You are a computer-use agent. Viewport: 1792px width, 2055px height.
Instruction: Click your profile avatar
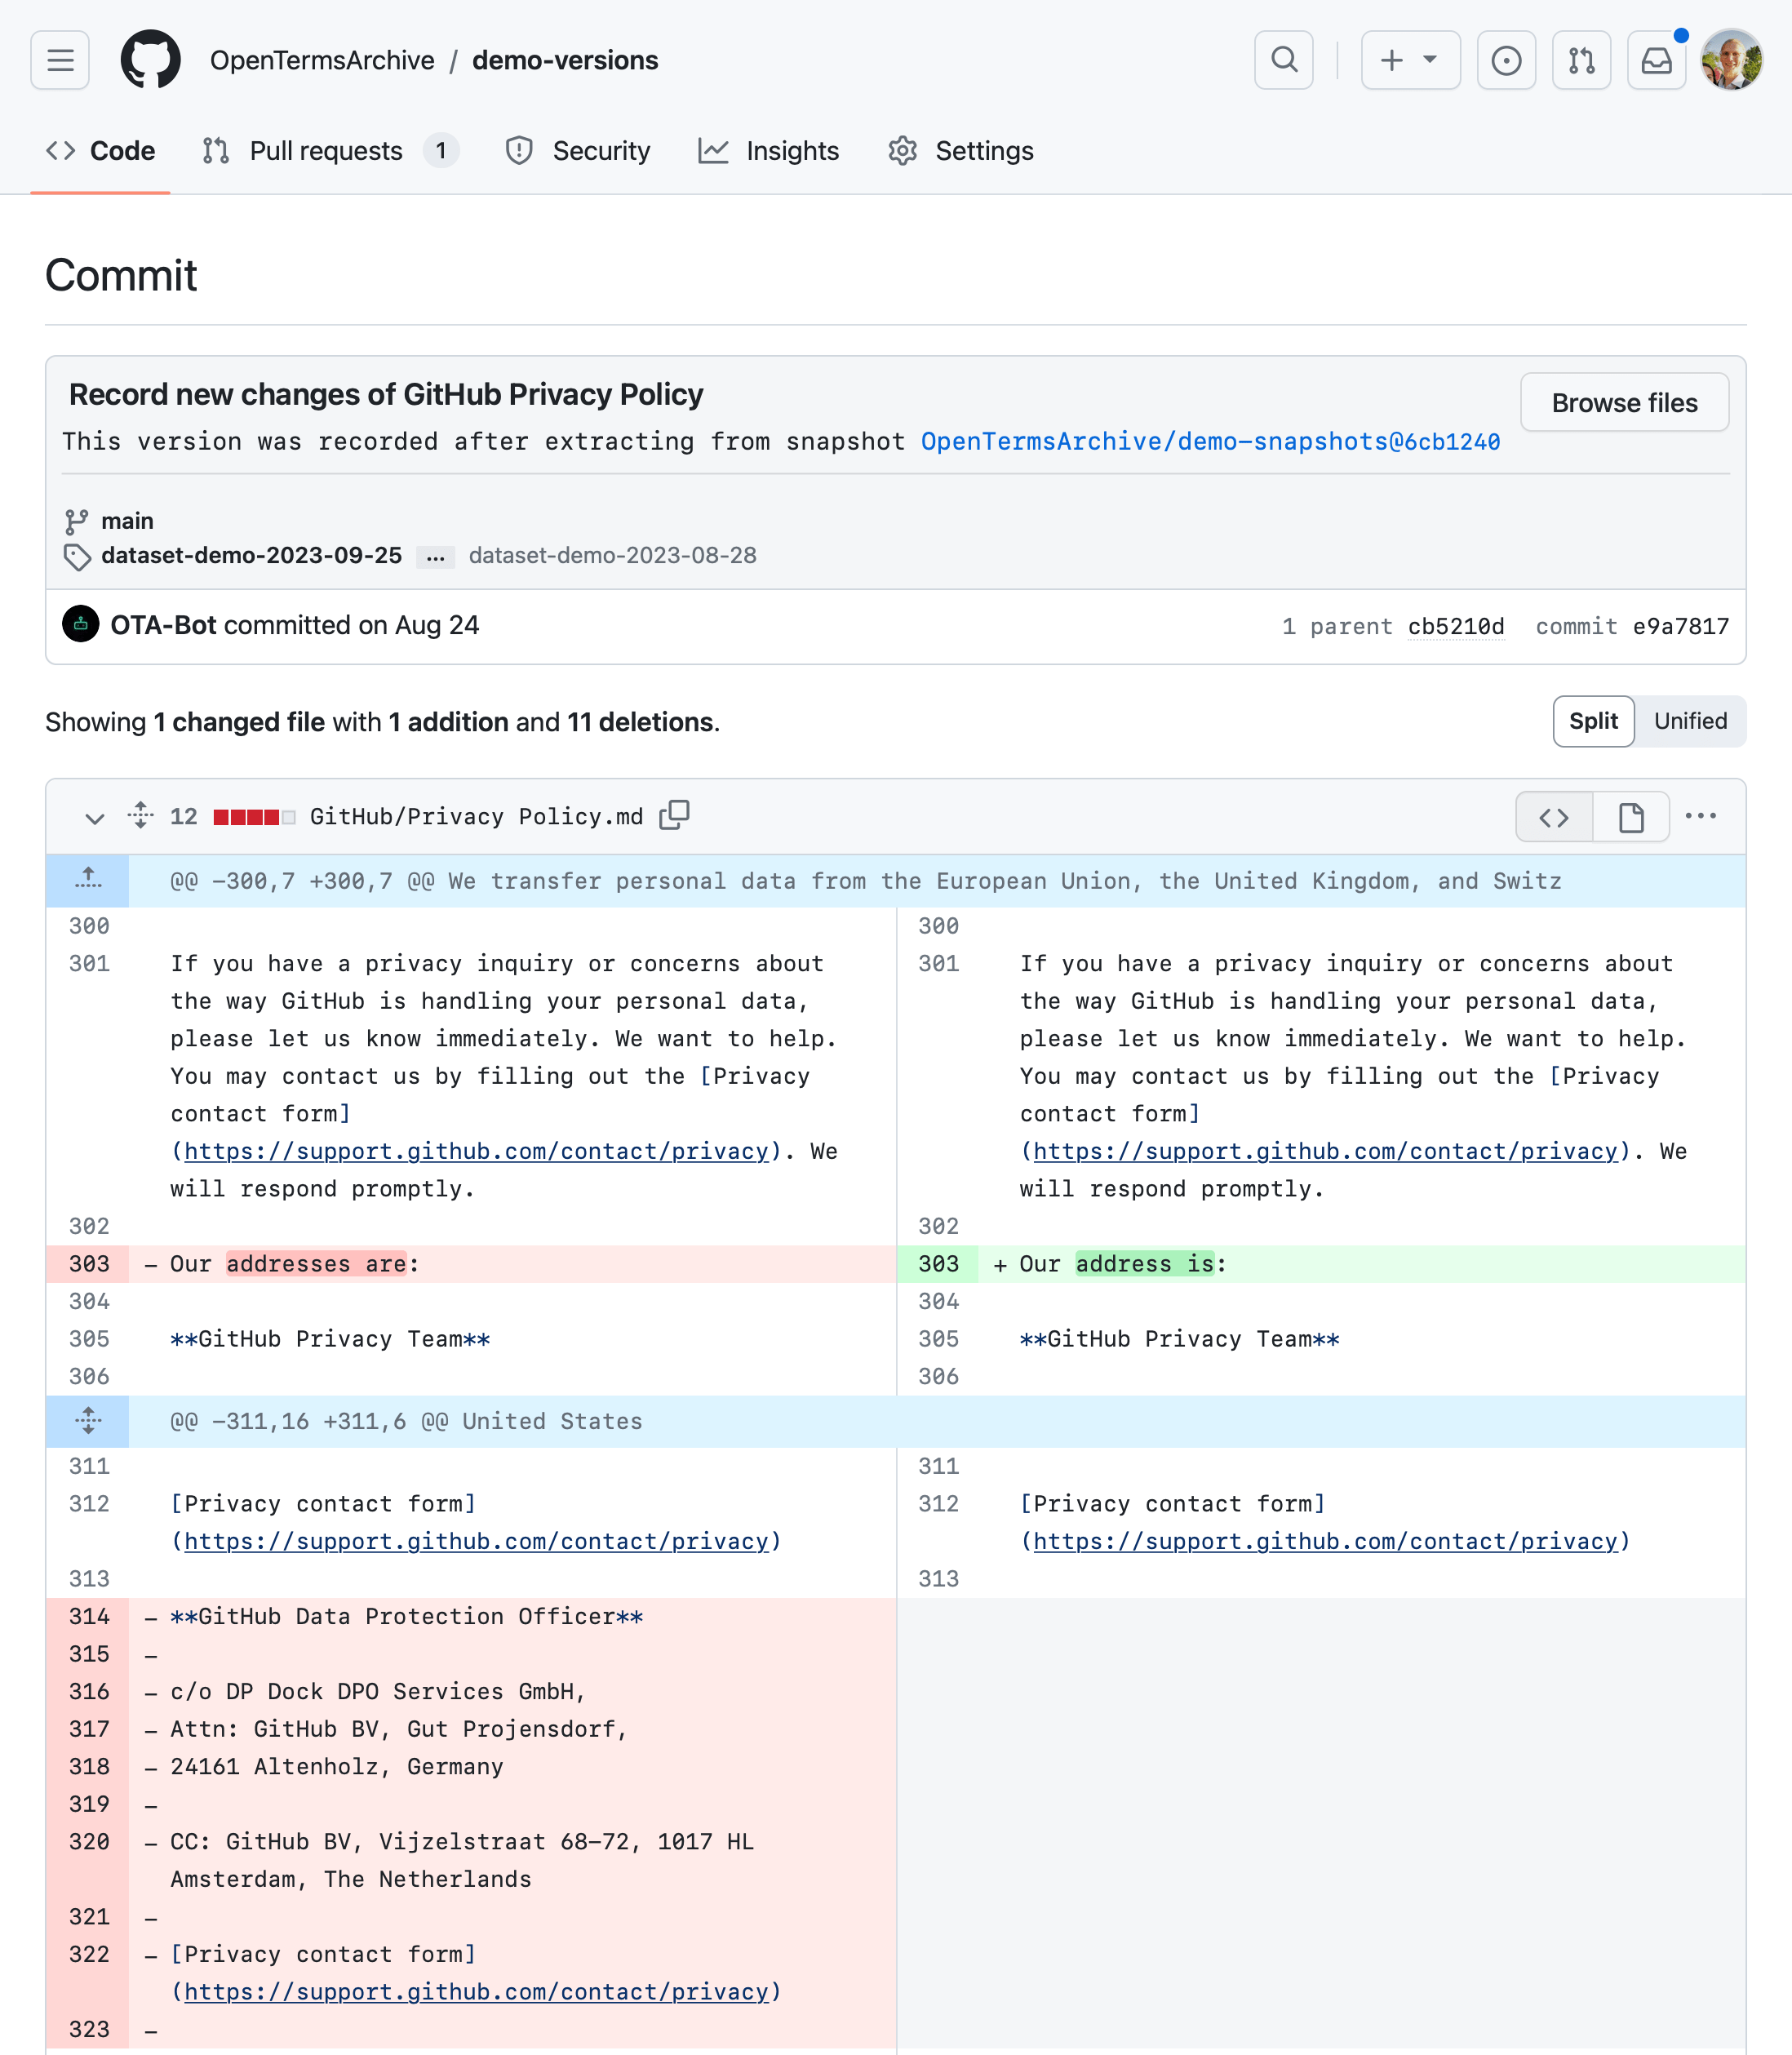(1732, 60)
